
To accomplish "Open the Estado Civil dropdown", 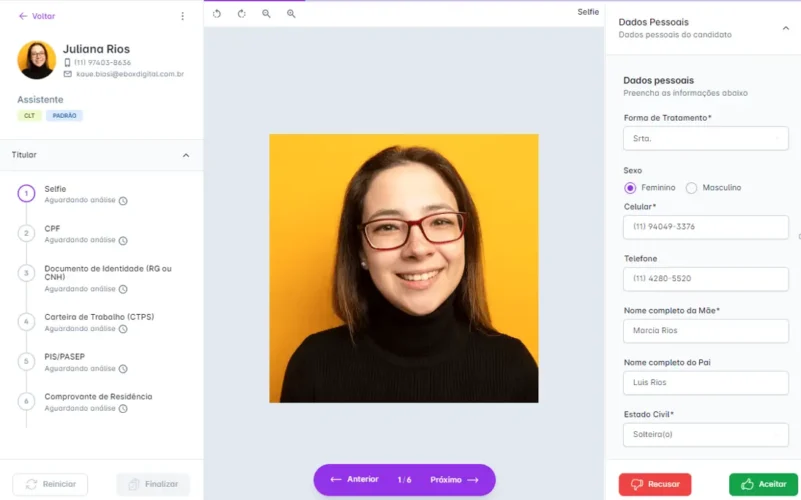I will (x=705, y=435).
